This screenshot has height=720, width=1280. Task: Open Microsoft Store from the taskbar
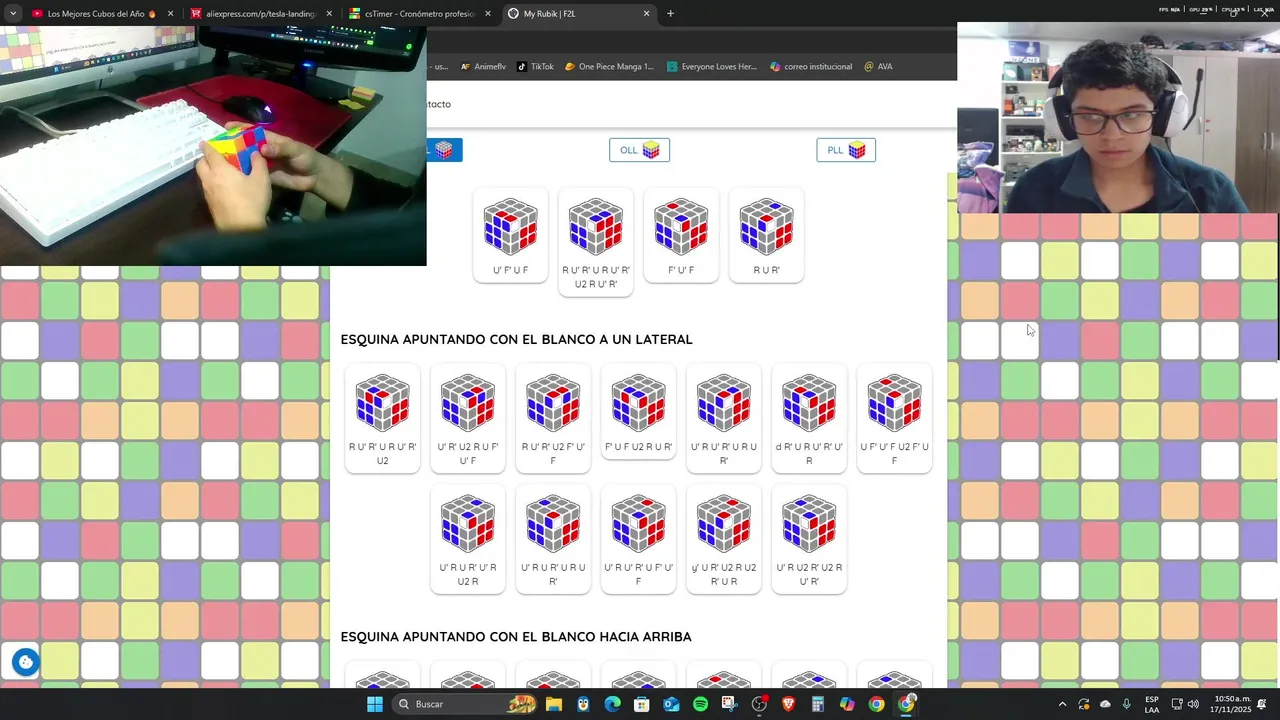click(x=641, y=704)
